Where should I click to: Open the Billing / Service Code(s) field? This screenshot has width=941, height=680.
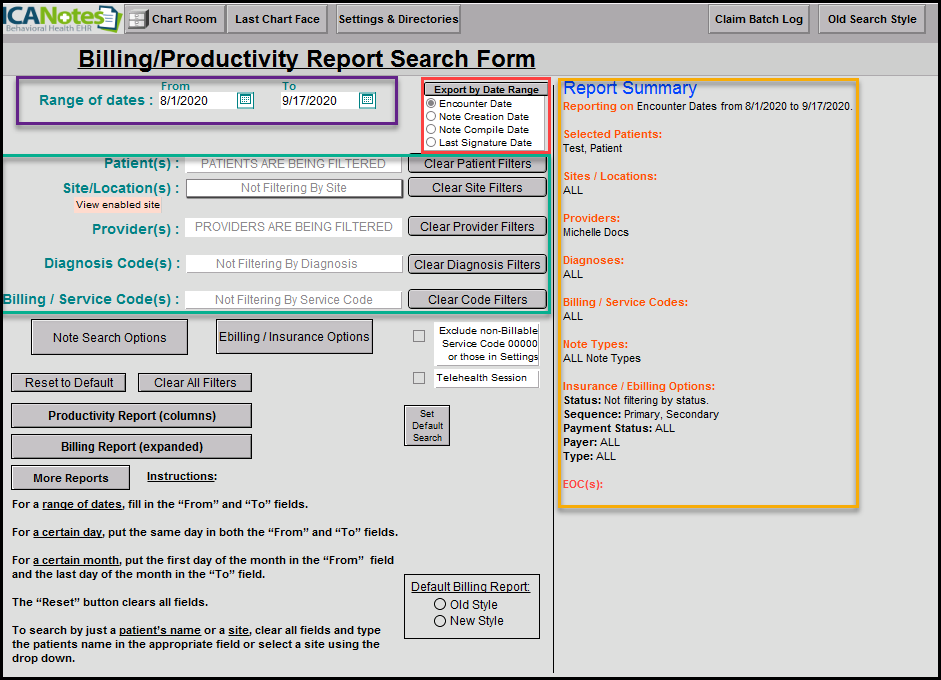[294, 299]
